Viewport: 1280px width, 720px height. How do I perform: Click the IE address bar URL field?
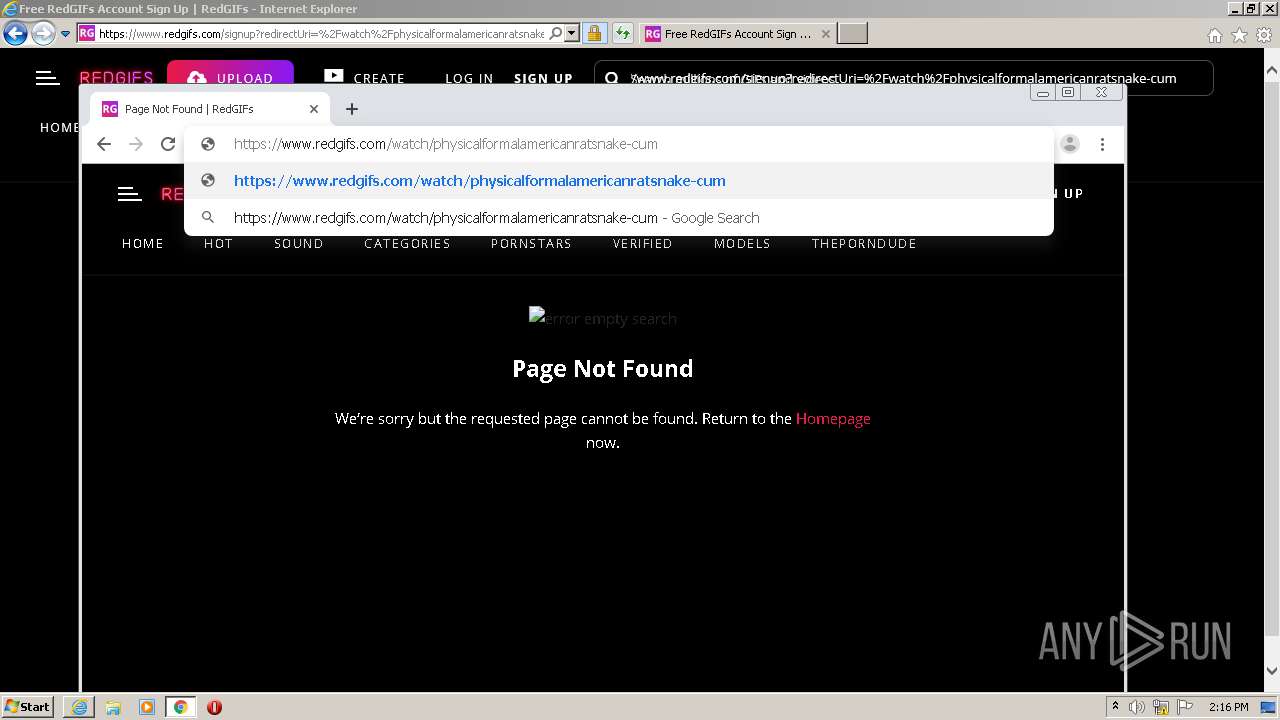[321, 33]
